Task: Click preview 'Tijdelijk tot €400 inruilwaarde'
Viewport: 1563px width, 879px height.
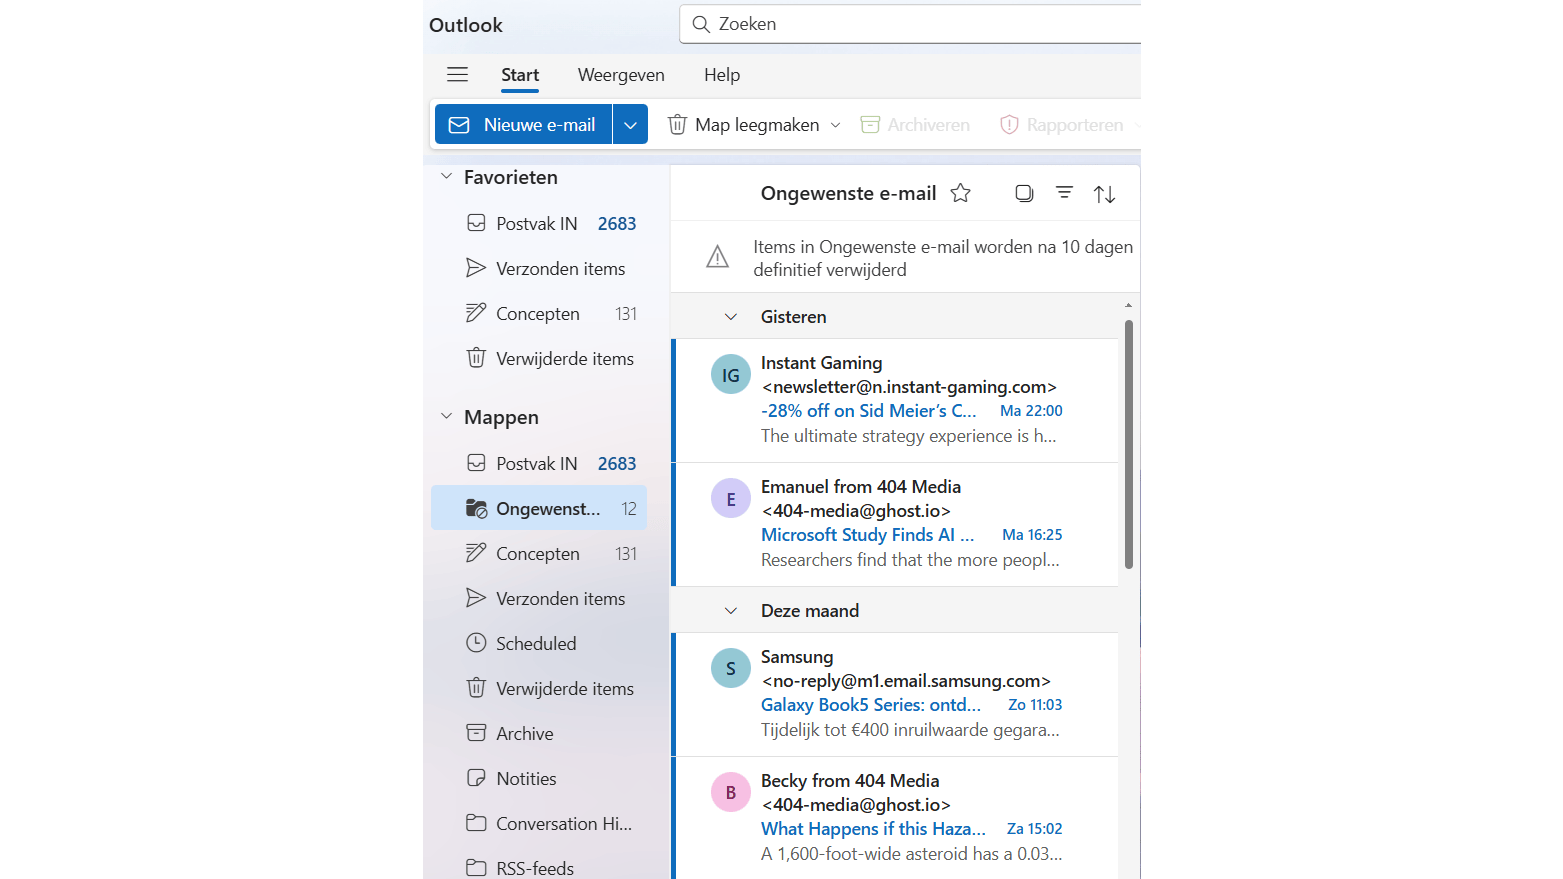Action: (910, 730)
